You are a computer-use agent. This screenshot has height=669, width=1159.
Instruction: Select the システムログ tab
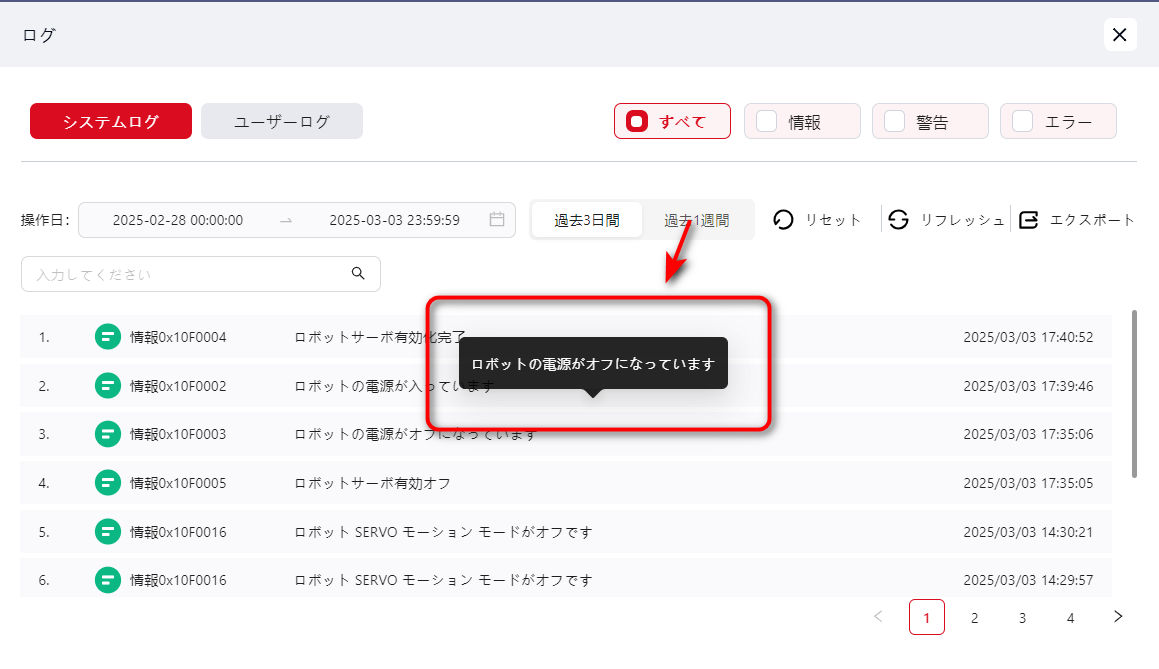(110, 121)
